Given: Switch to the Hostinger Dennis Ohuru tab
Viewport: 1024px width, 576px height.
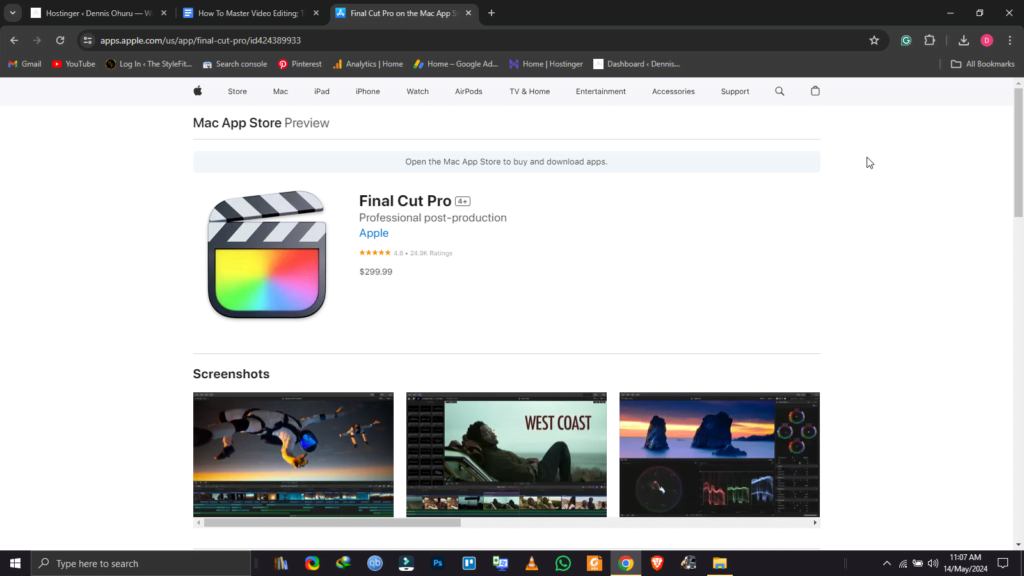Looking at the screenshot, I should (x=98, y=13).
